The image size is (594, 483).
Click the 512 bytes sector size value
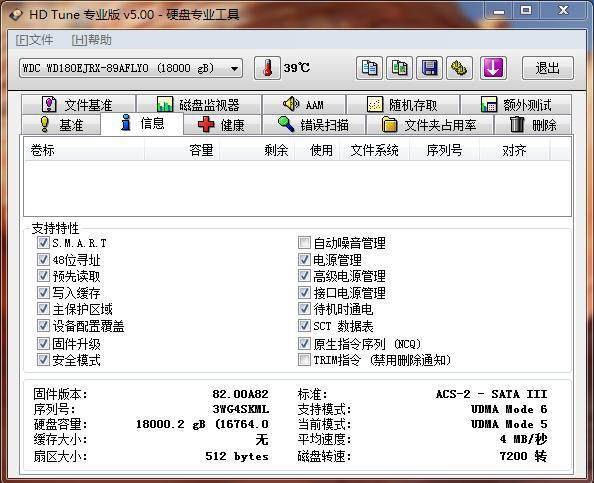(237, 456)
